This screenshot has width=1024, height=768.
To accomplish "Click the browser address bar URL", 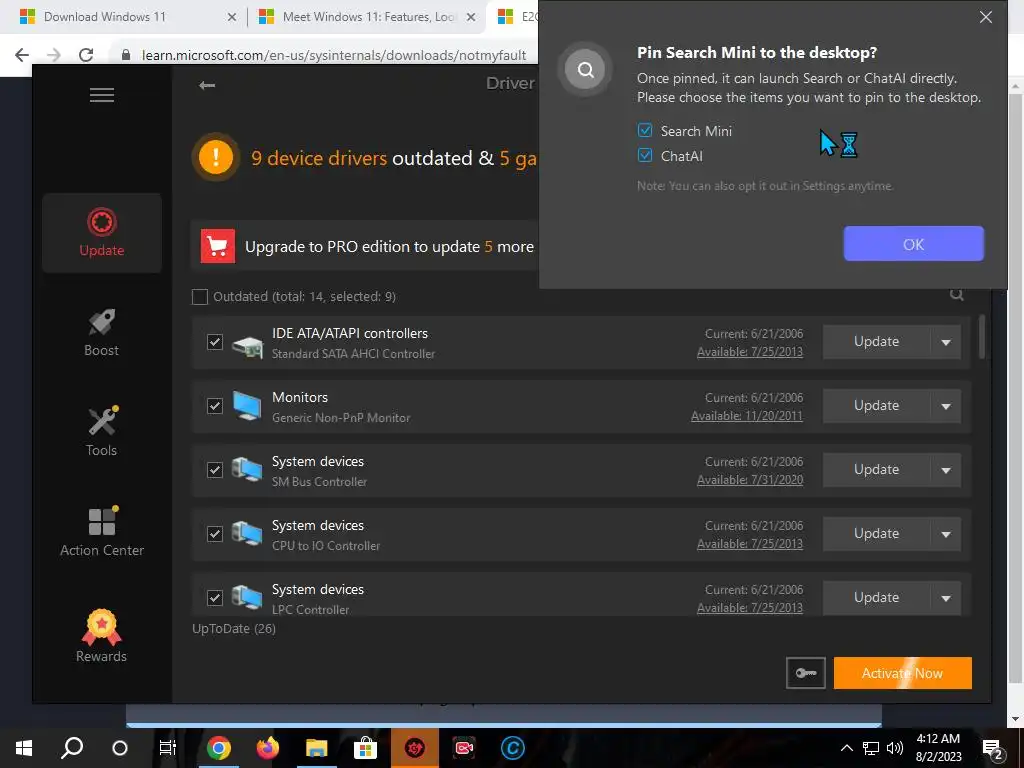I will pyautogui.click(x=334, y=56).
